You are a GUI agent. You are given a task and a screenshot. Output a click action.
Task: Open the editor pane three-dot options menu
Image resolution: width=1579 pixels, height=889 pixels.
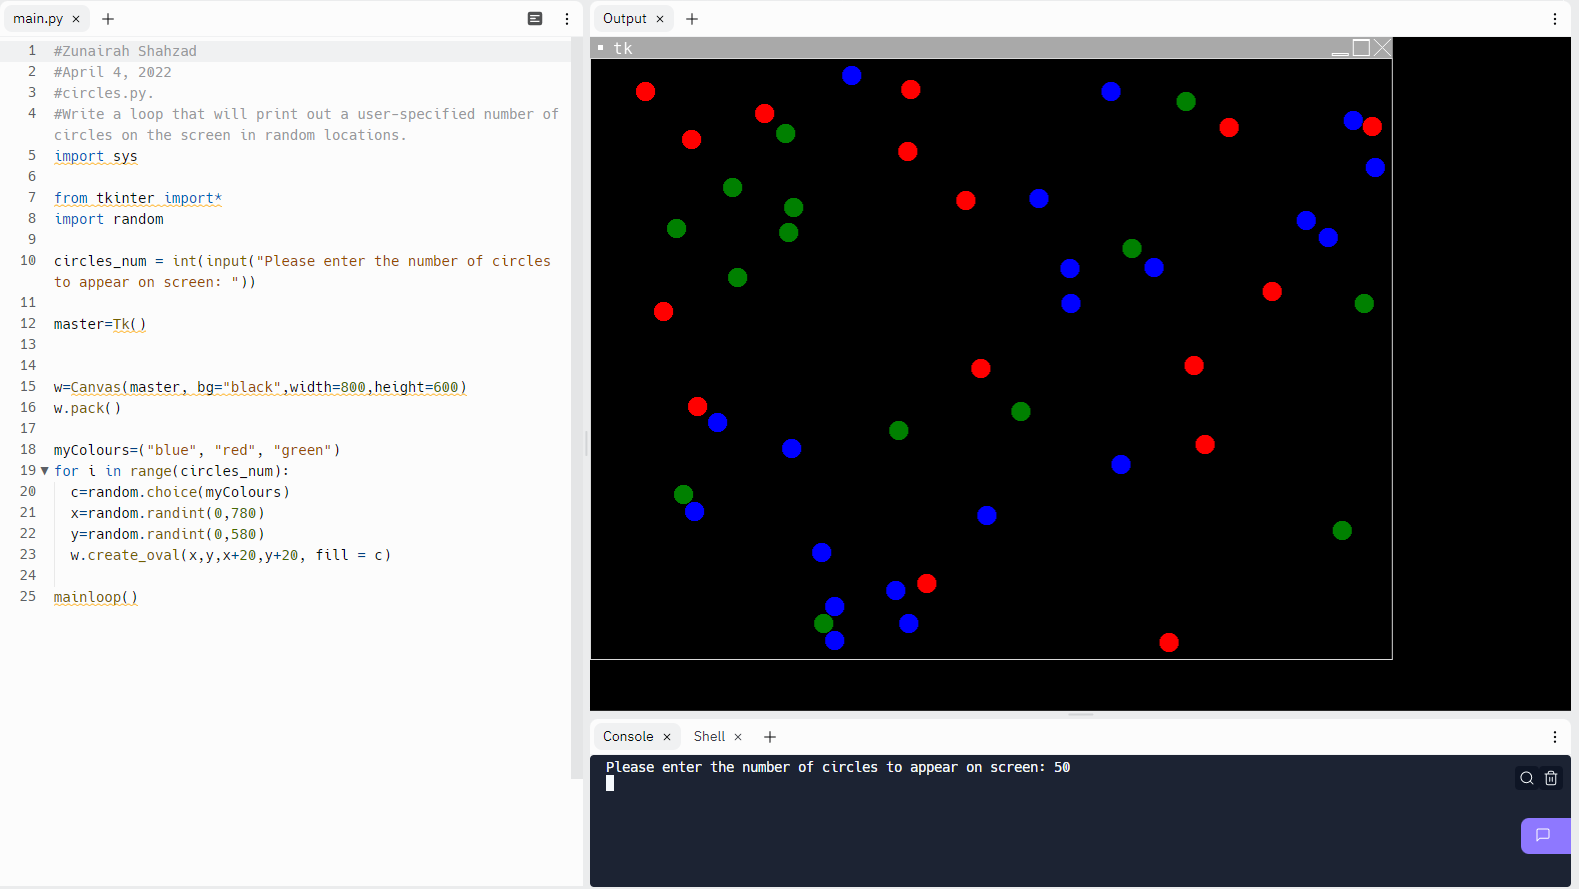click(x=567, y=19)
